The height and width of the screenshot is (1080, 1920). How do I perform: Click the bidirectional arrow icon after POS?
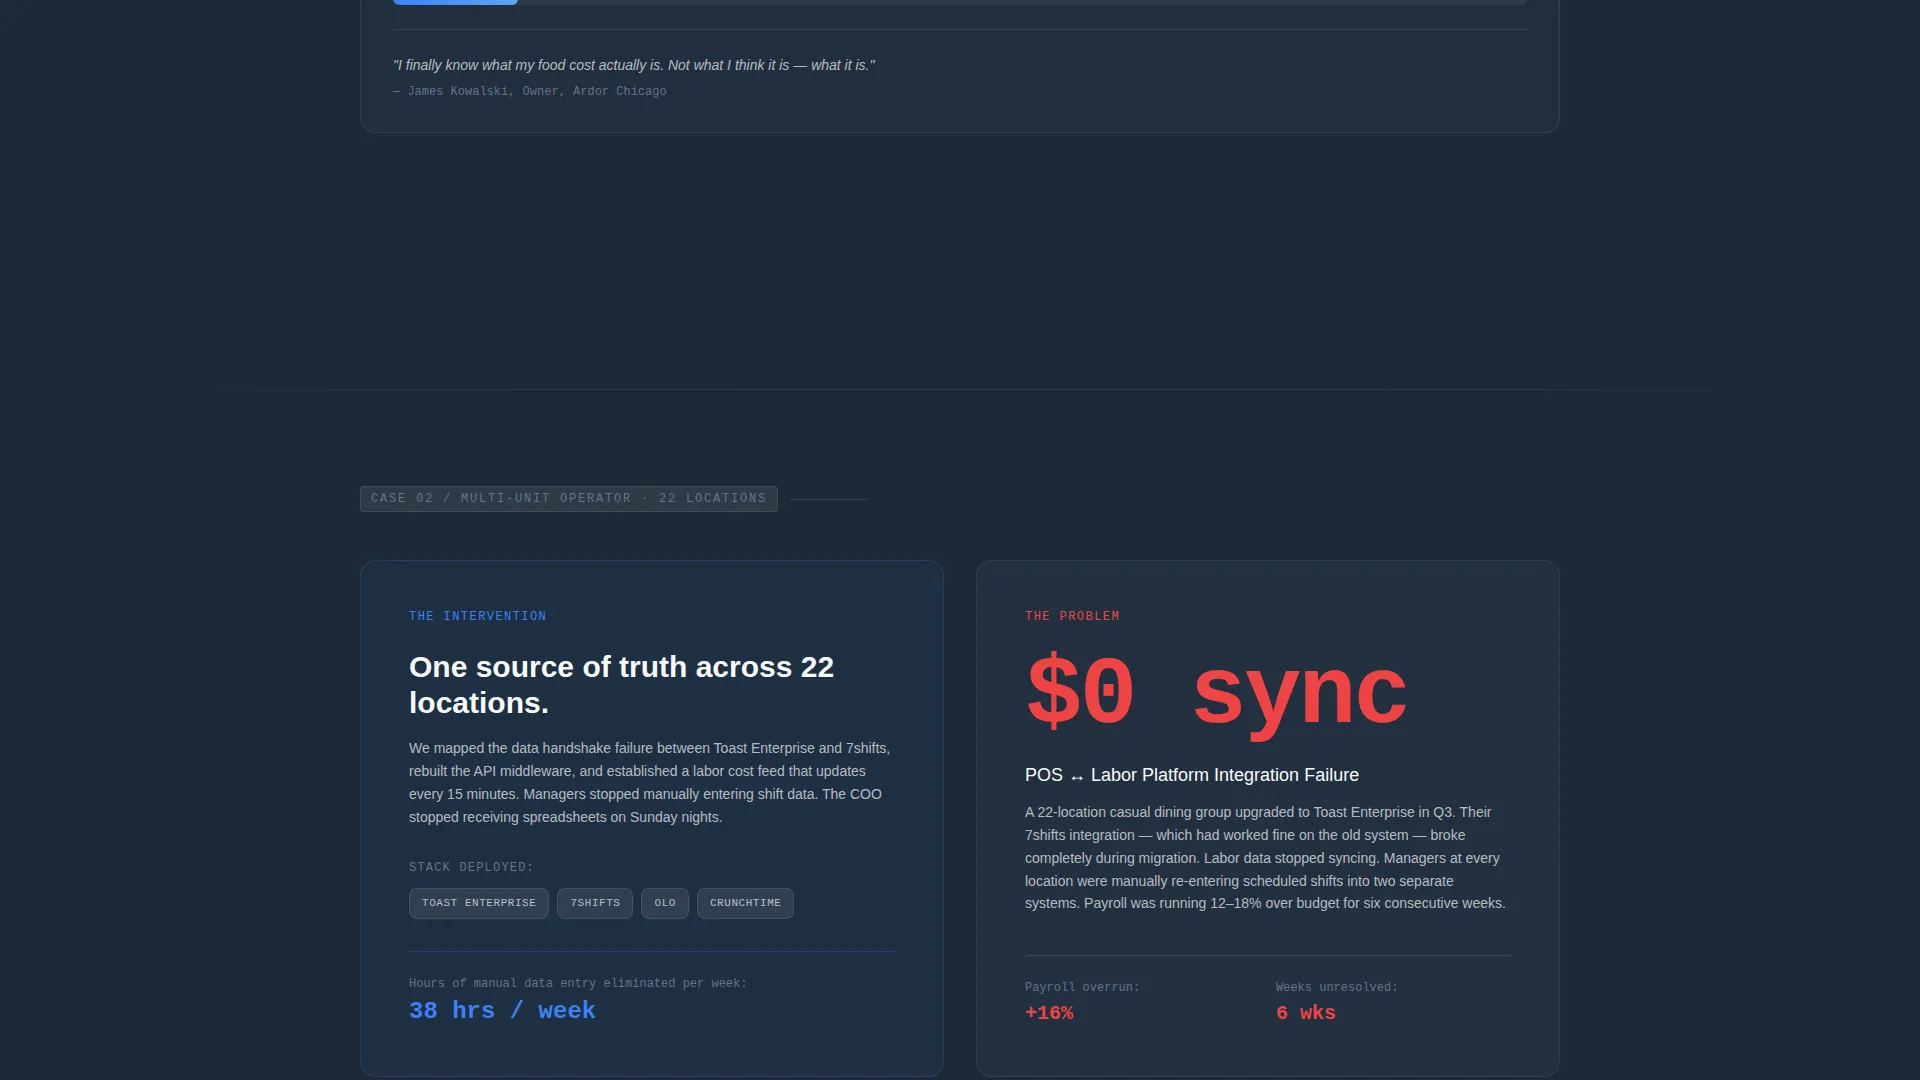click(x=1077, y=777)
